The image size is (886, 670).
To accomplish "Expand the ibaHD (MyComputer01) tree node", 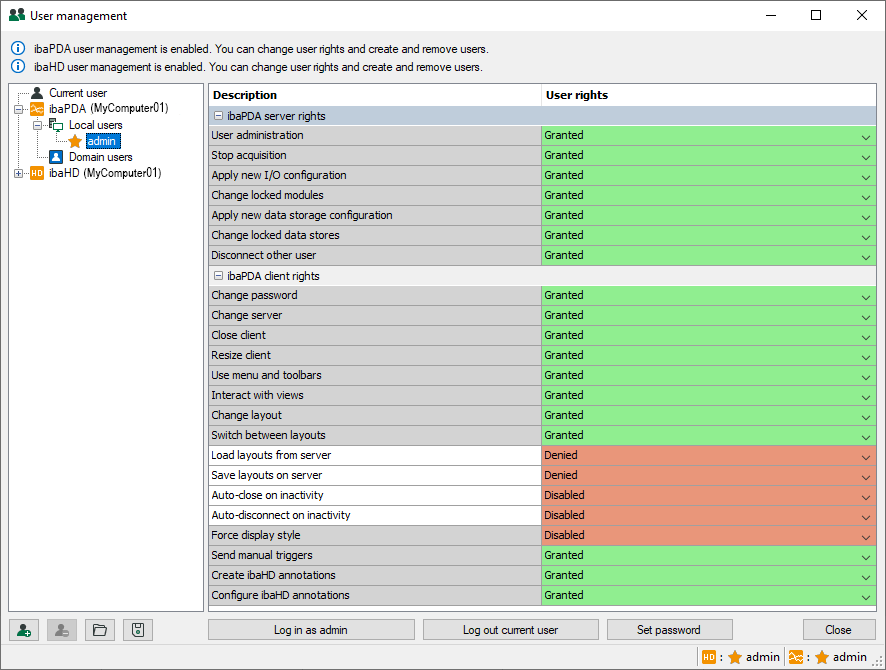I will (18, 173).
